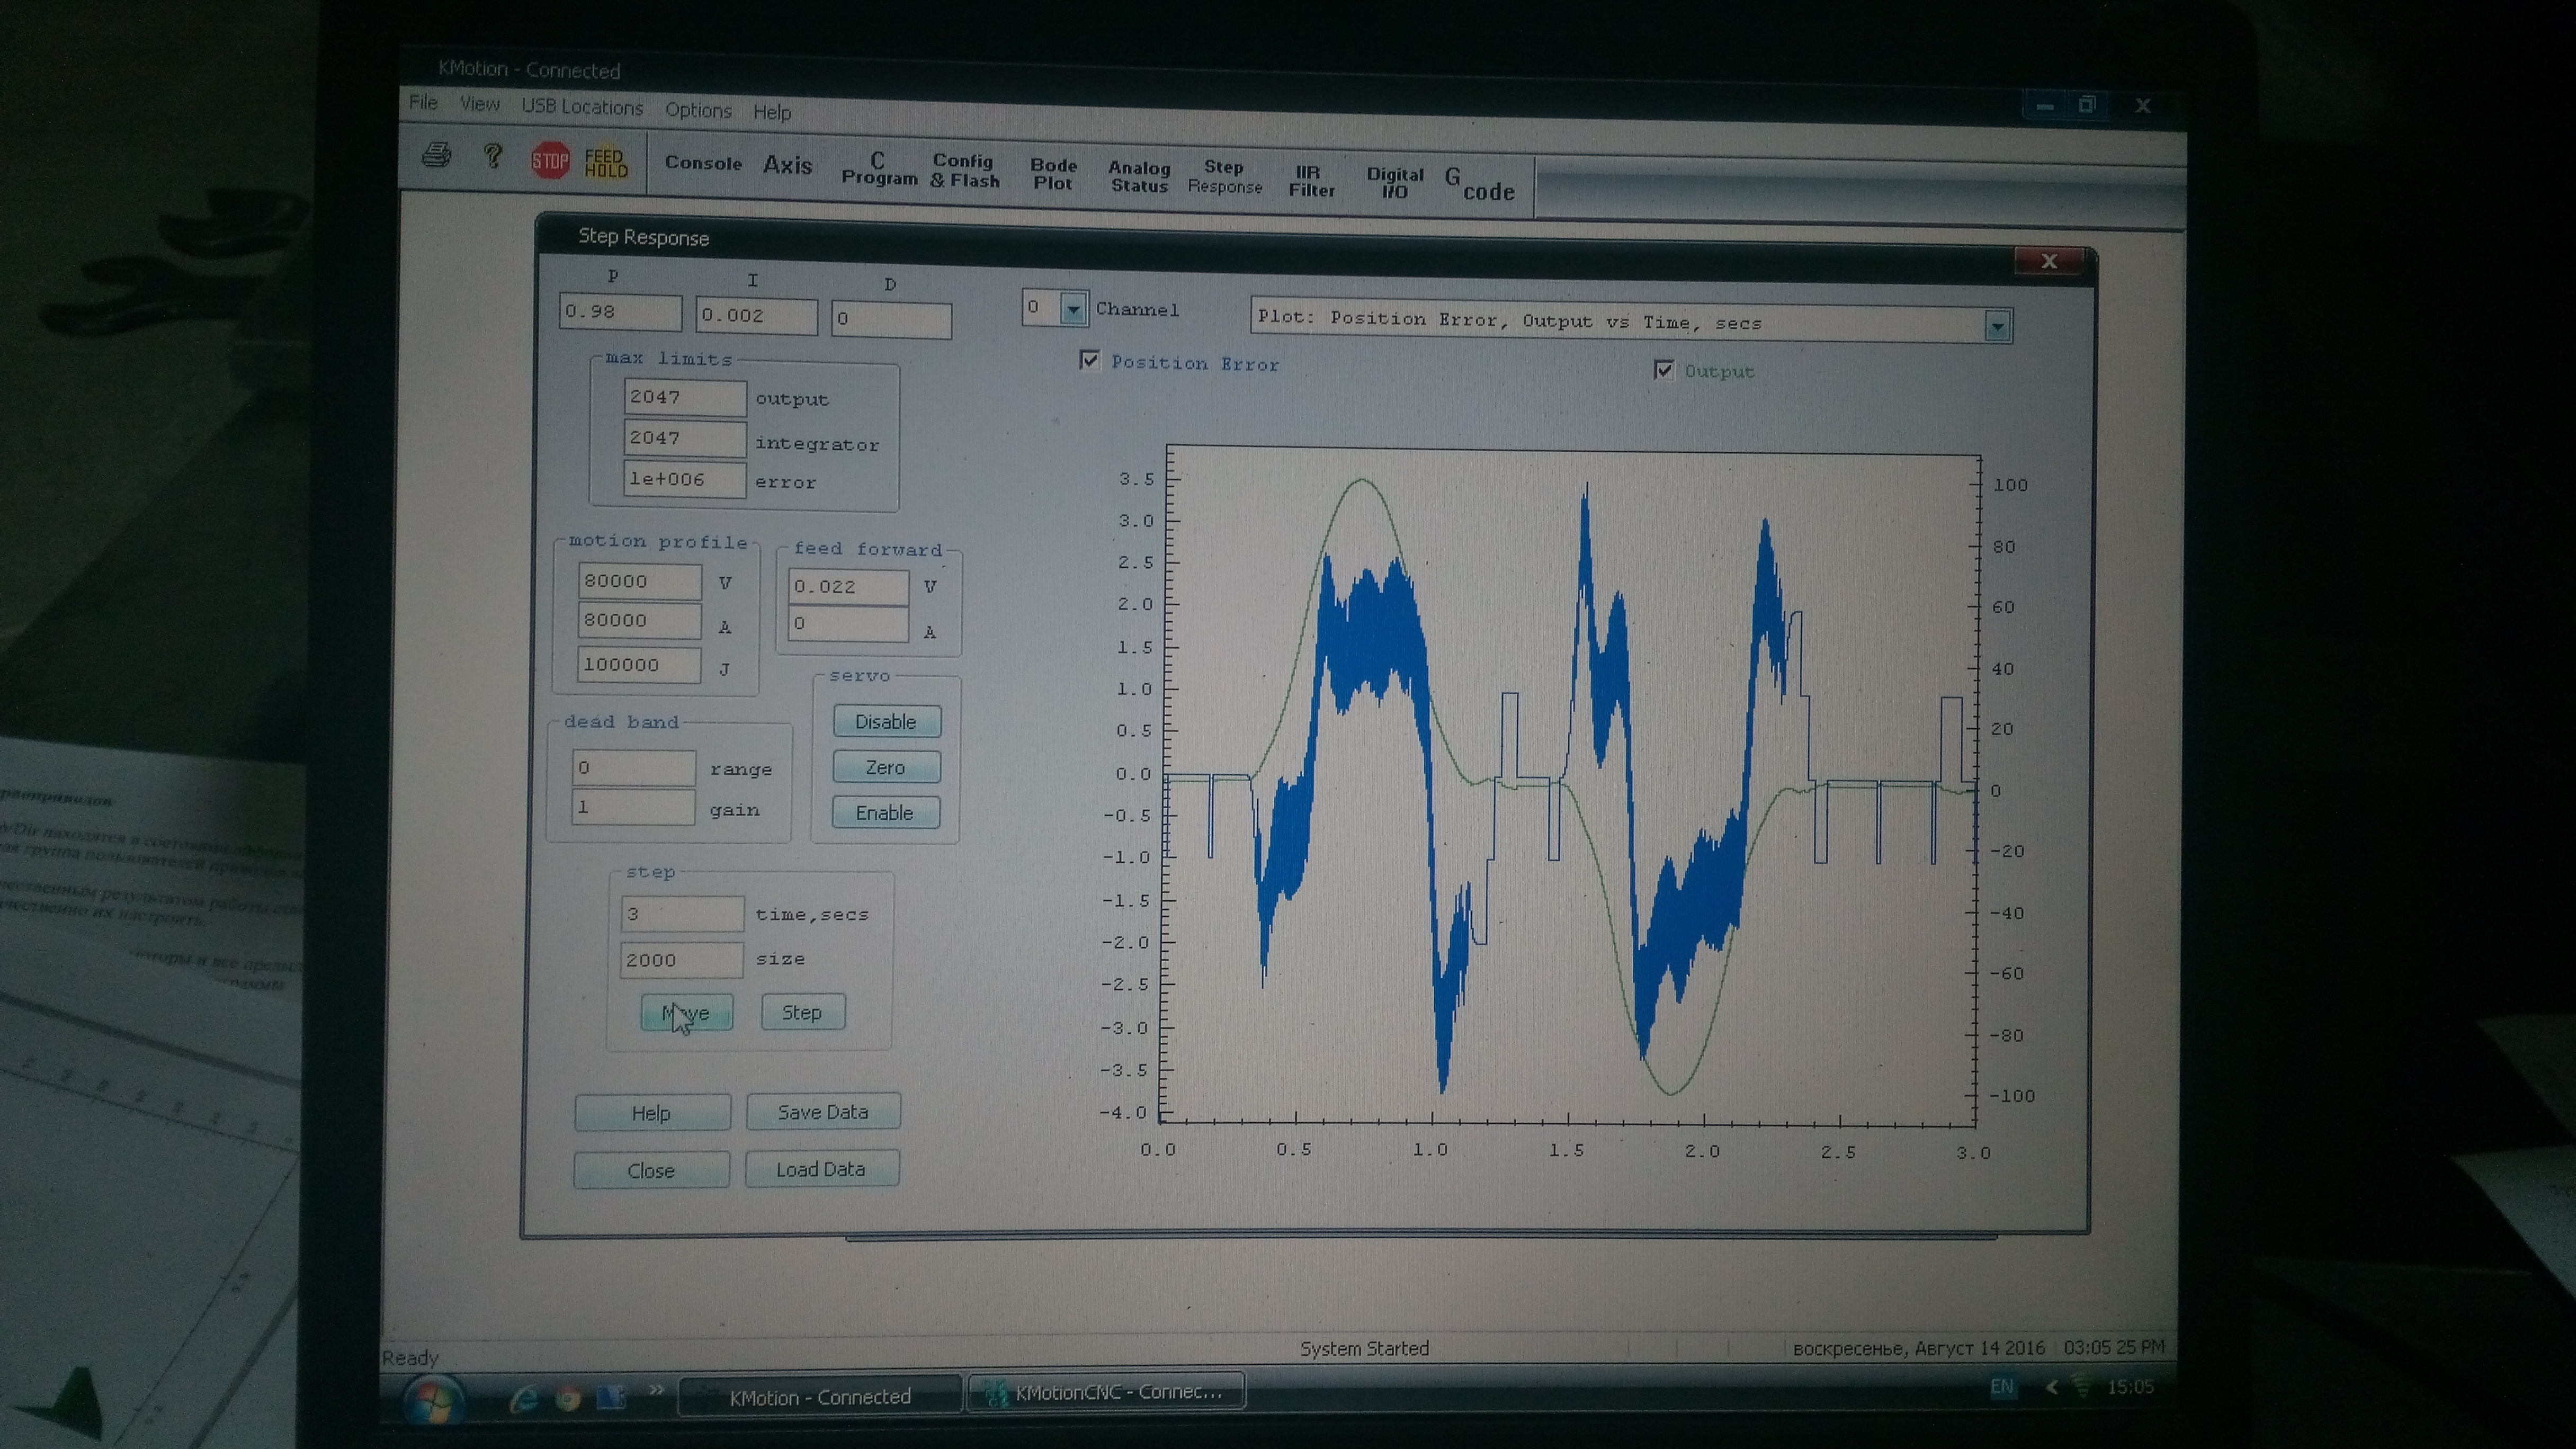
Task: Toggle the Output plot checkbox
Action: click(1663, 370)
